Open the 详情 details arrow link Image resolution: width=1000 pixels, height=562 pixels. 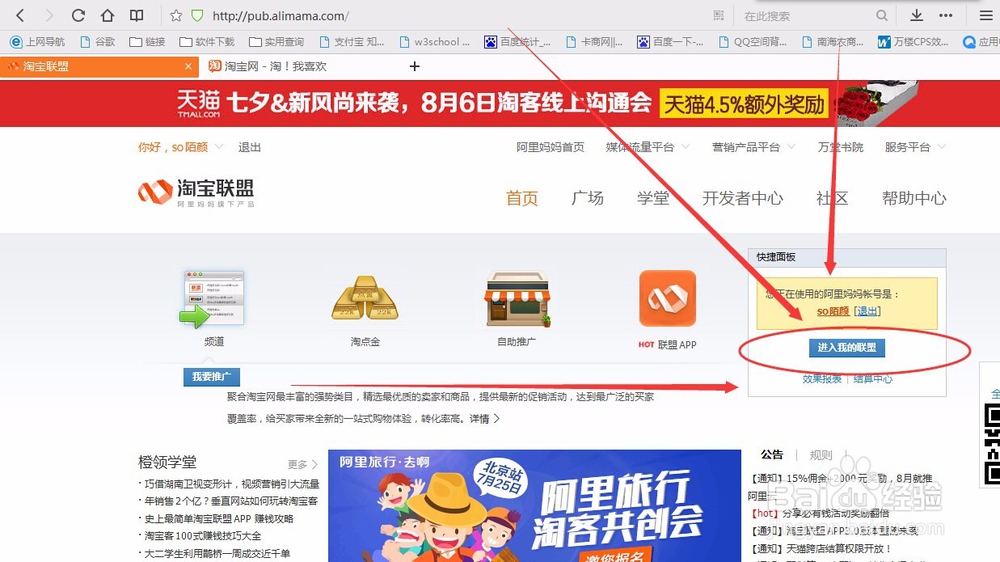[x=485, y=419]
